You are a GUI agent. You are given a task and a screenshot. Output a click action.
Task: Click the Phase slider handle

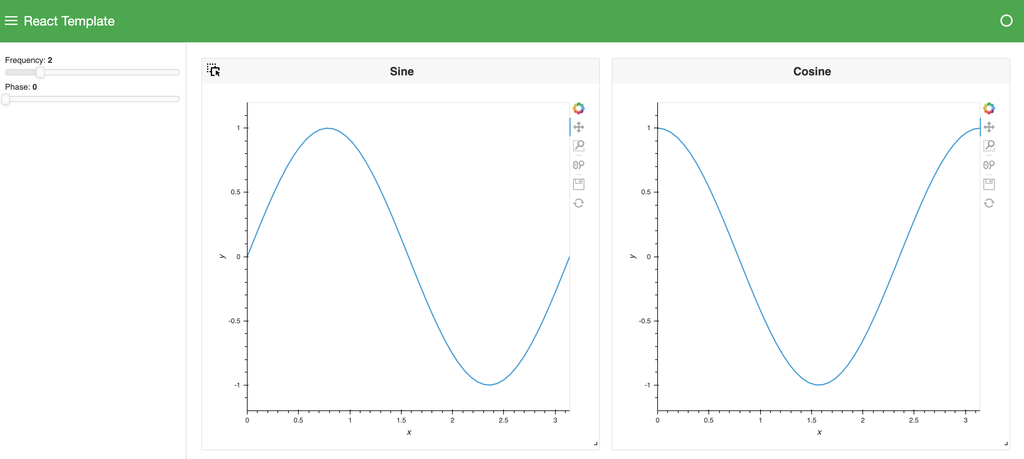coord(6,99)
